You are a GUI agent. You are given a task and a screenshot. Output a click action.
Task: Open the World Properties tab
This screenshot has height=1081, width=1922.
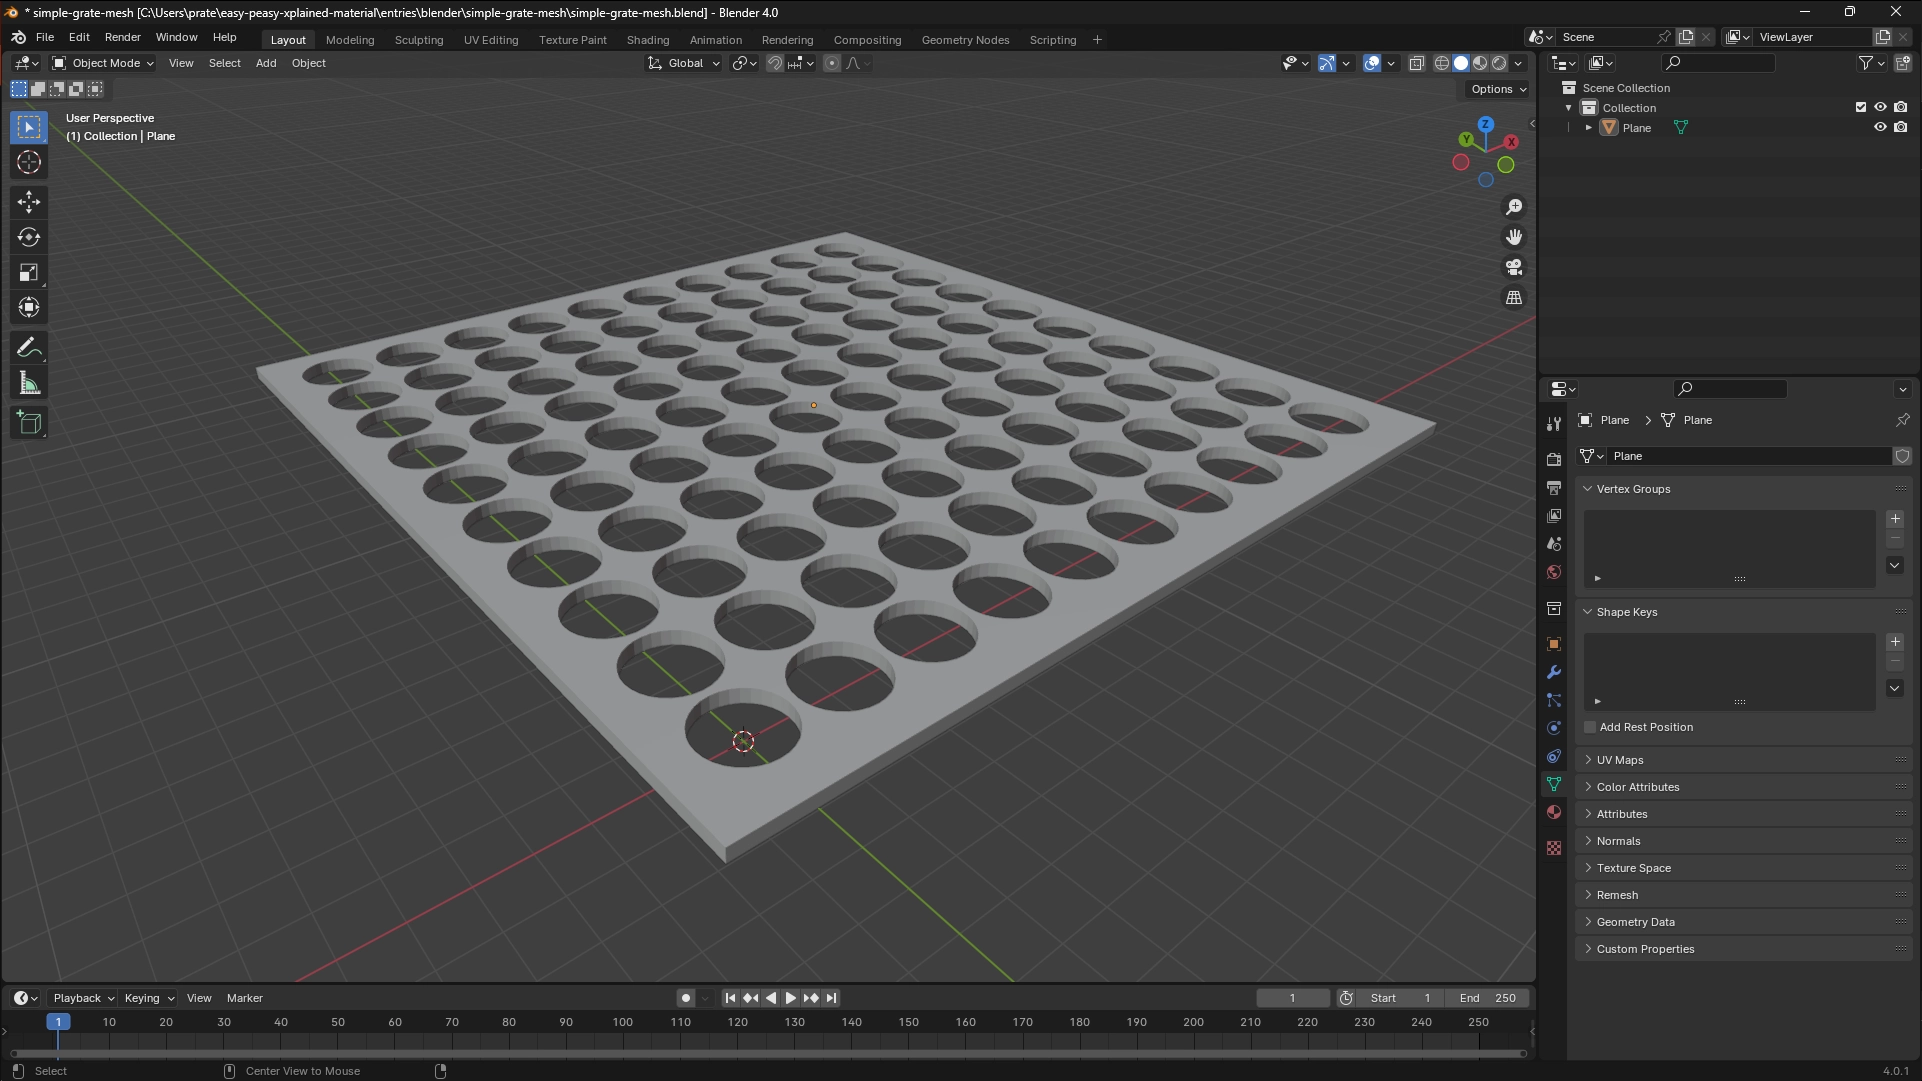pos(1554,572)
